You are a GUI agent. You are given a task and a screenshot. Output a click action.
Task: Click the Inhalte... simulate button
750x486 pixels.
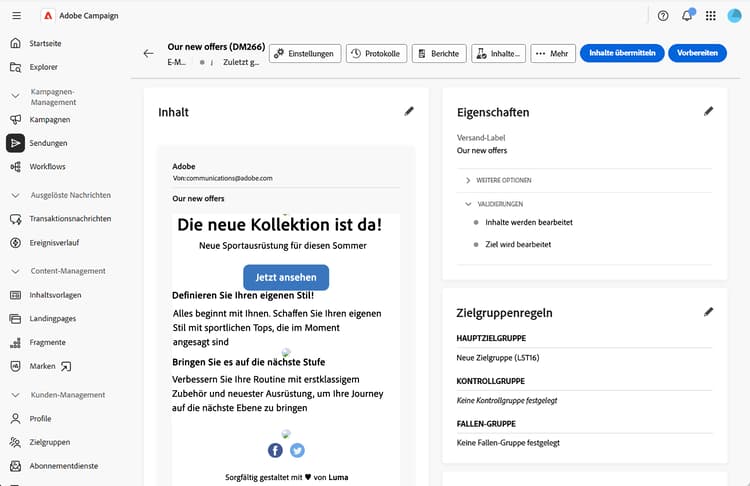point(498,54)
